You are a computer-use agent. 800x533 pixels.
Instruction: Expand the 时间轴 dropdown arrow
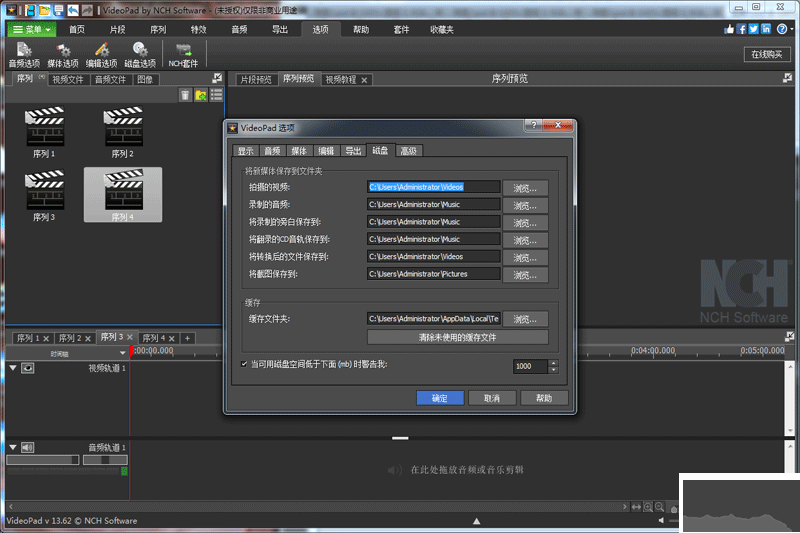click(x=121, y=353)
